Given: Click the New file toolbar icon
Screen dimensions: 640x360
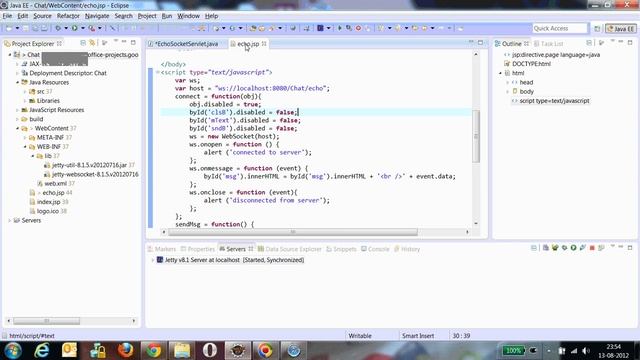Looking at the screenshot, I should pyautogui.click(x=9, y=28).
